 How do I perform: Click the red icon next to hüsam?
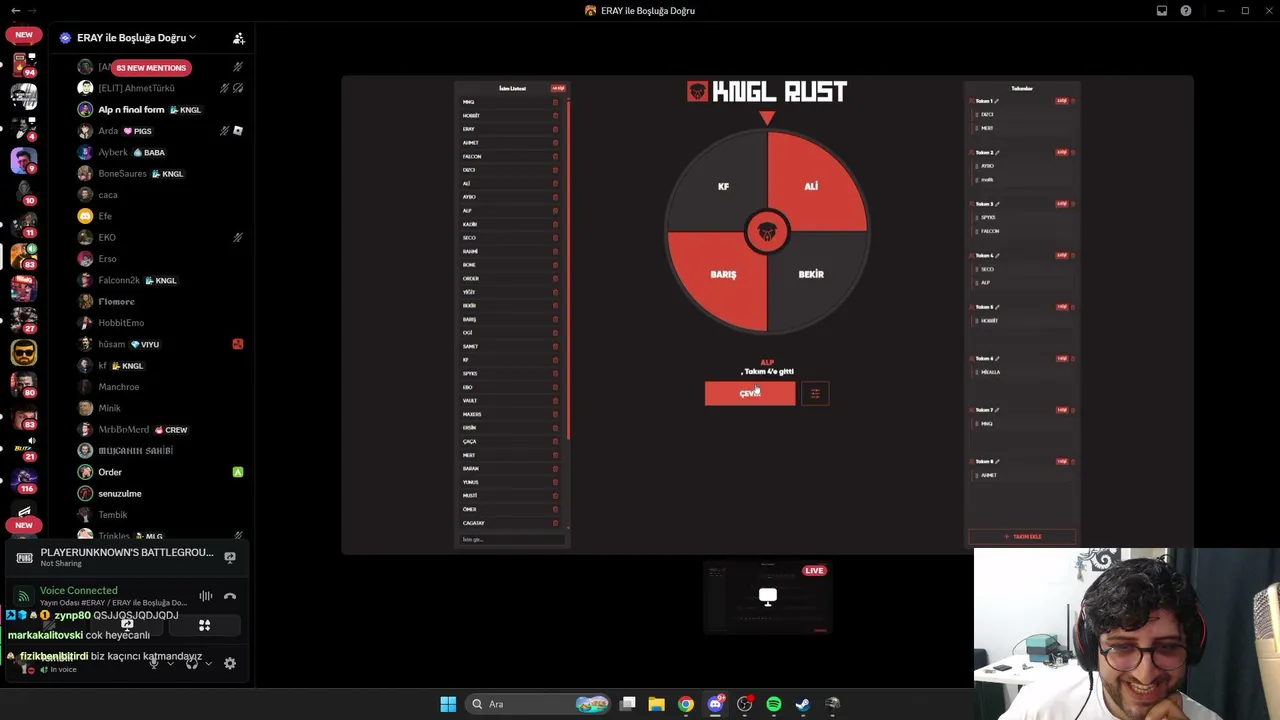coord(238,344)
